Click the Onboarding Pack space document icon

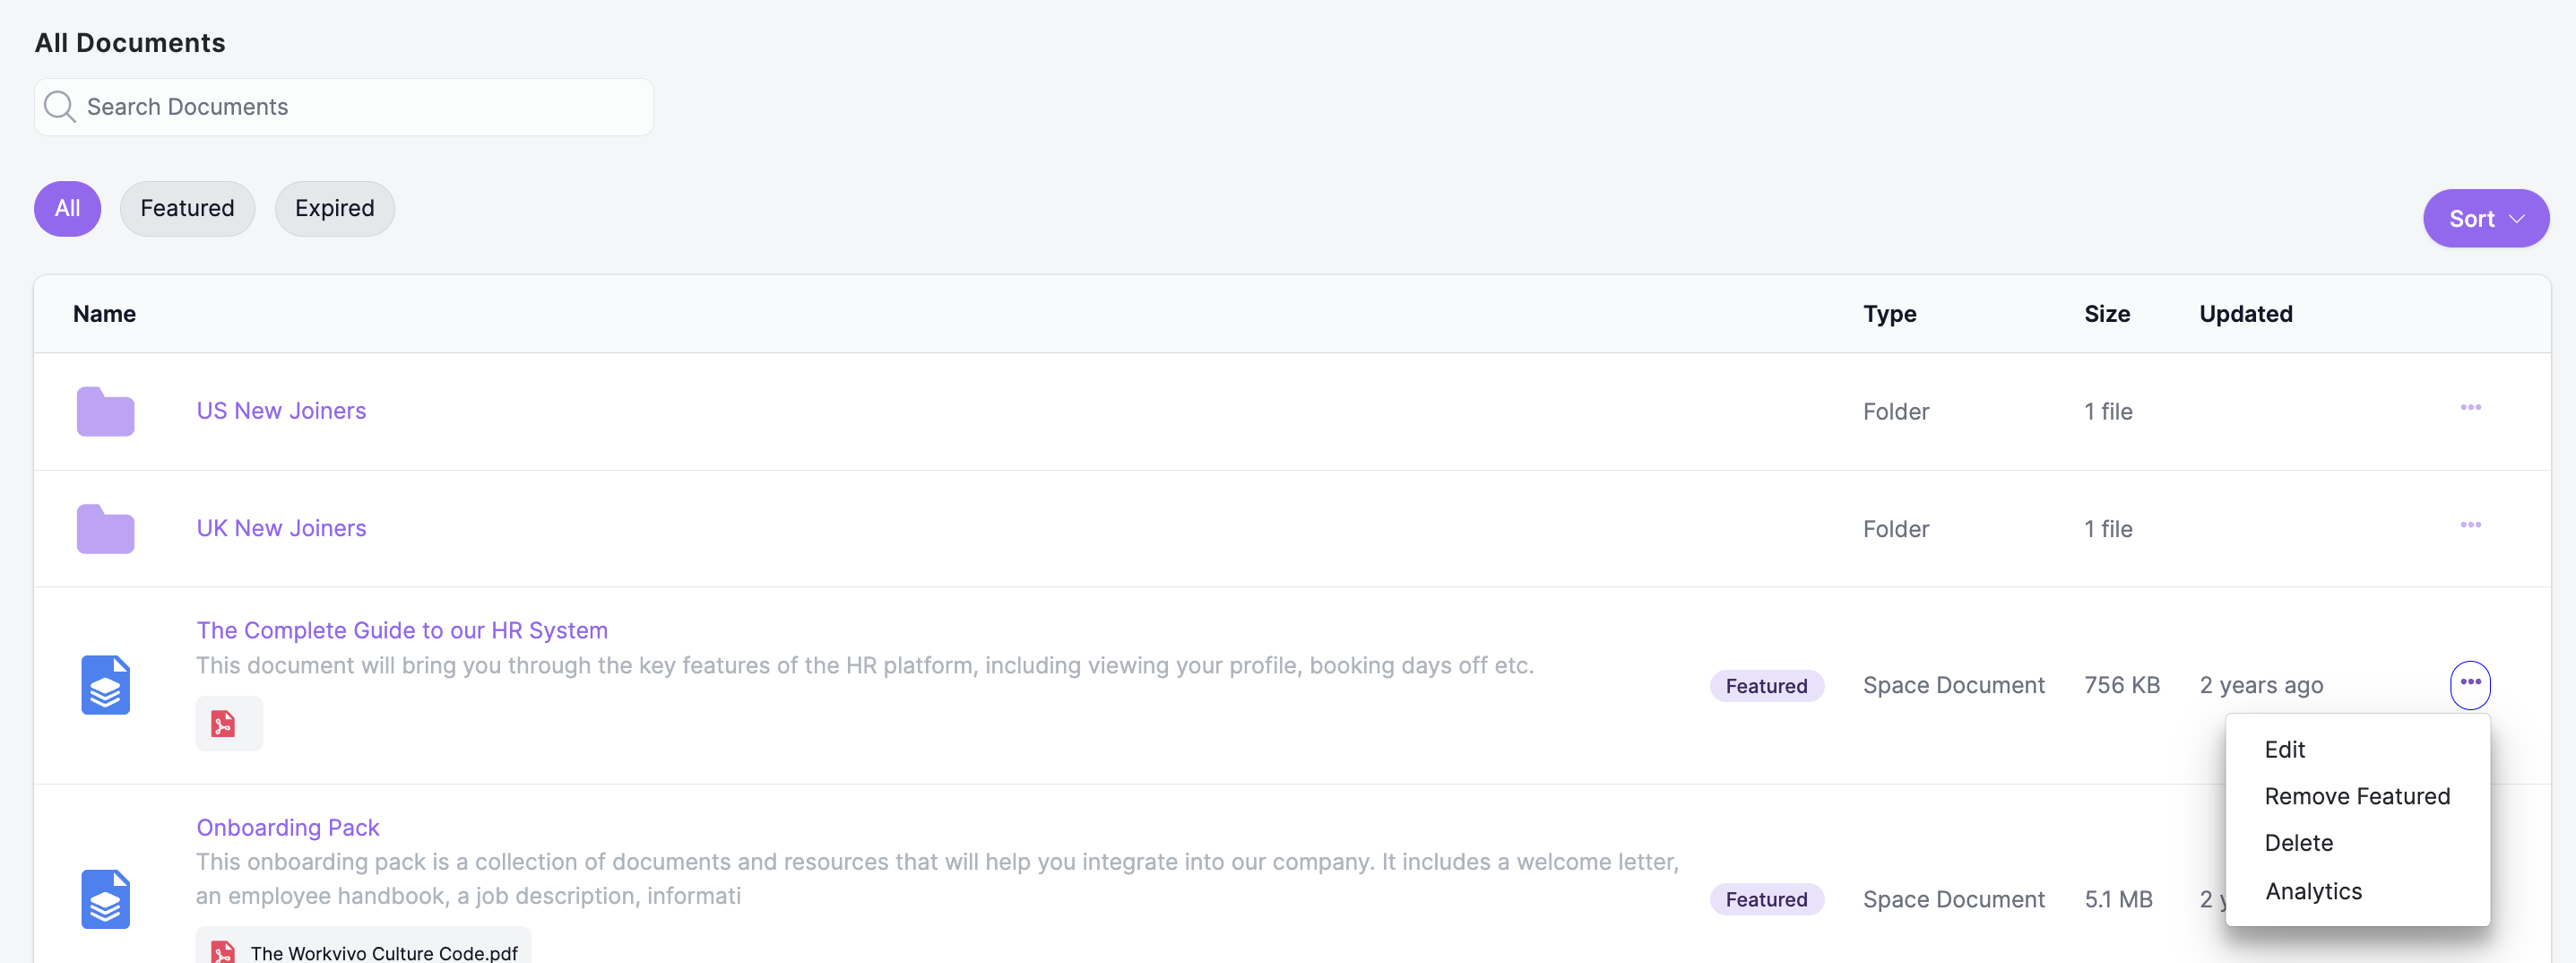click(x=105, y=899)
